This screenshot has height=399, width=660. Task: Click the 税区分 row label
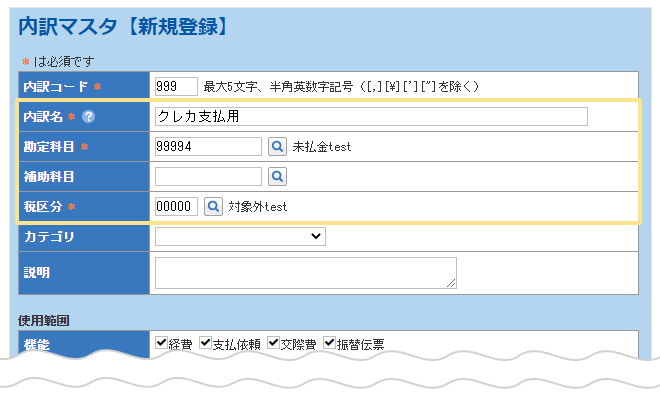click(43, 206)
